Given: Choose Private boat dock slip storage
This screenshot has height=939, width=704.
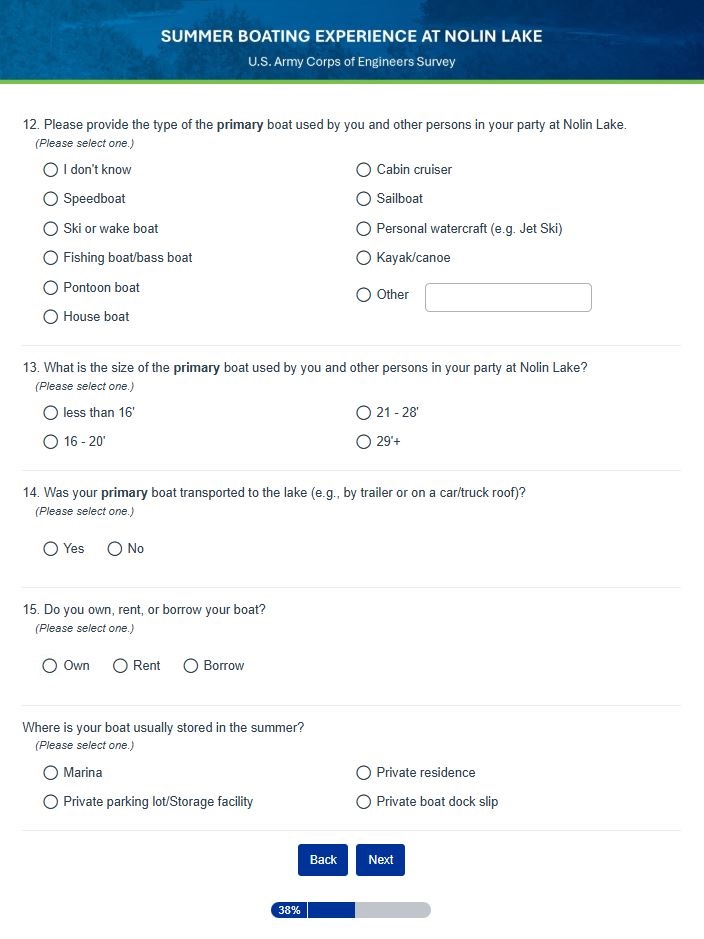Looking at the screenshot, I should 364,802.
